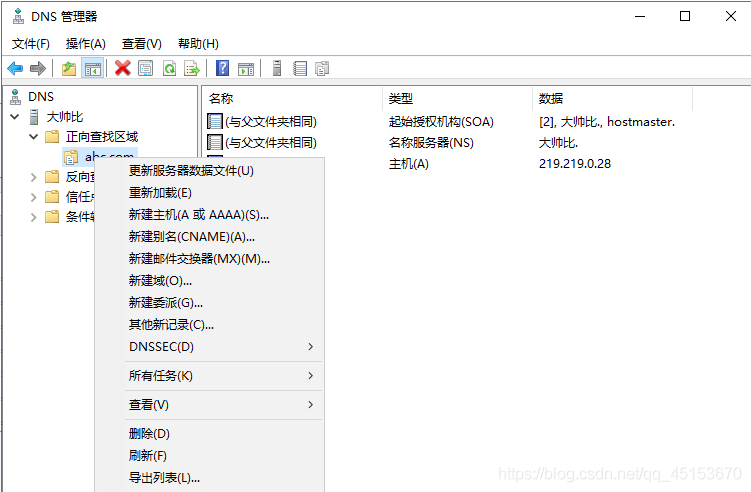Click the 219.219.0.28 data cell
The width and height of the screenshot is (751, 492).
click(575, 164)
